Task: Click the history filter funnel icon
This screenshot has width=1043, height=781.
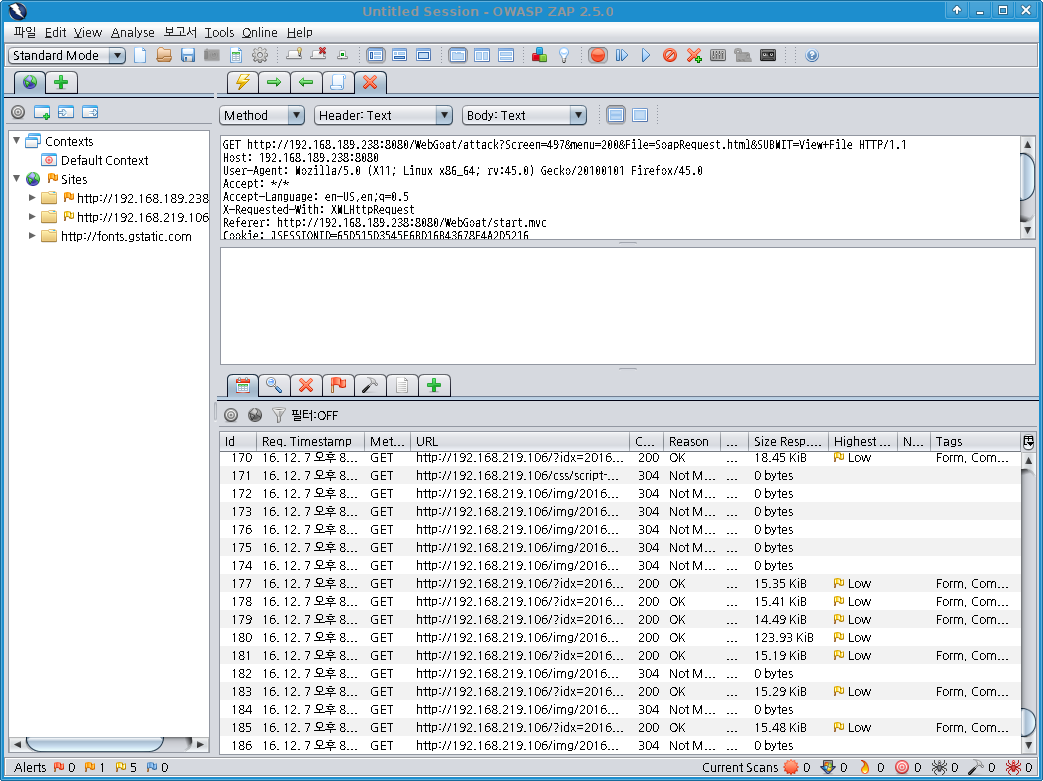Action: click(x=279, y=415)
